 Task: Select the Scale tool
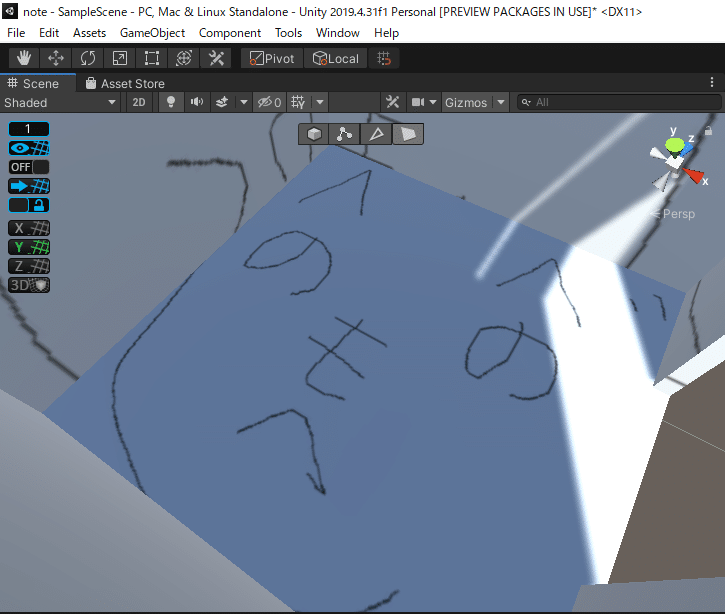coord(120,58)
